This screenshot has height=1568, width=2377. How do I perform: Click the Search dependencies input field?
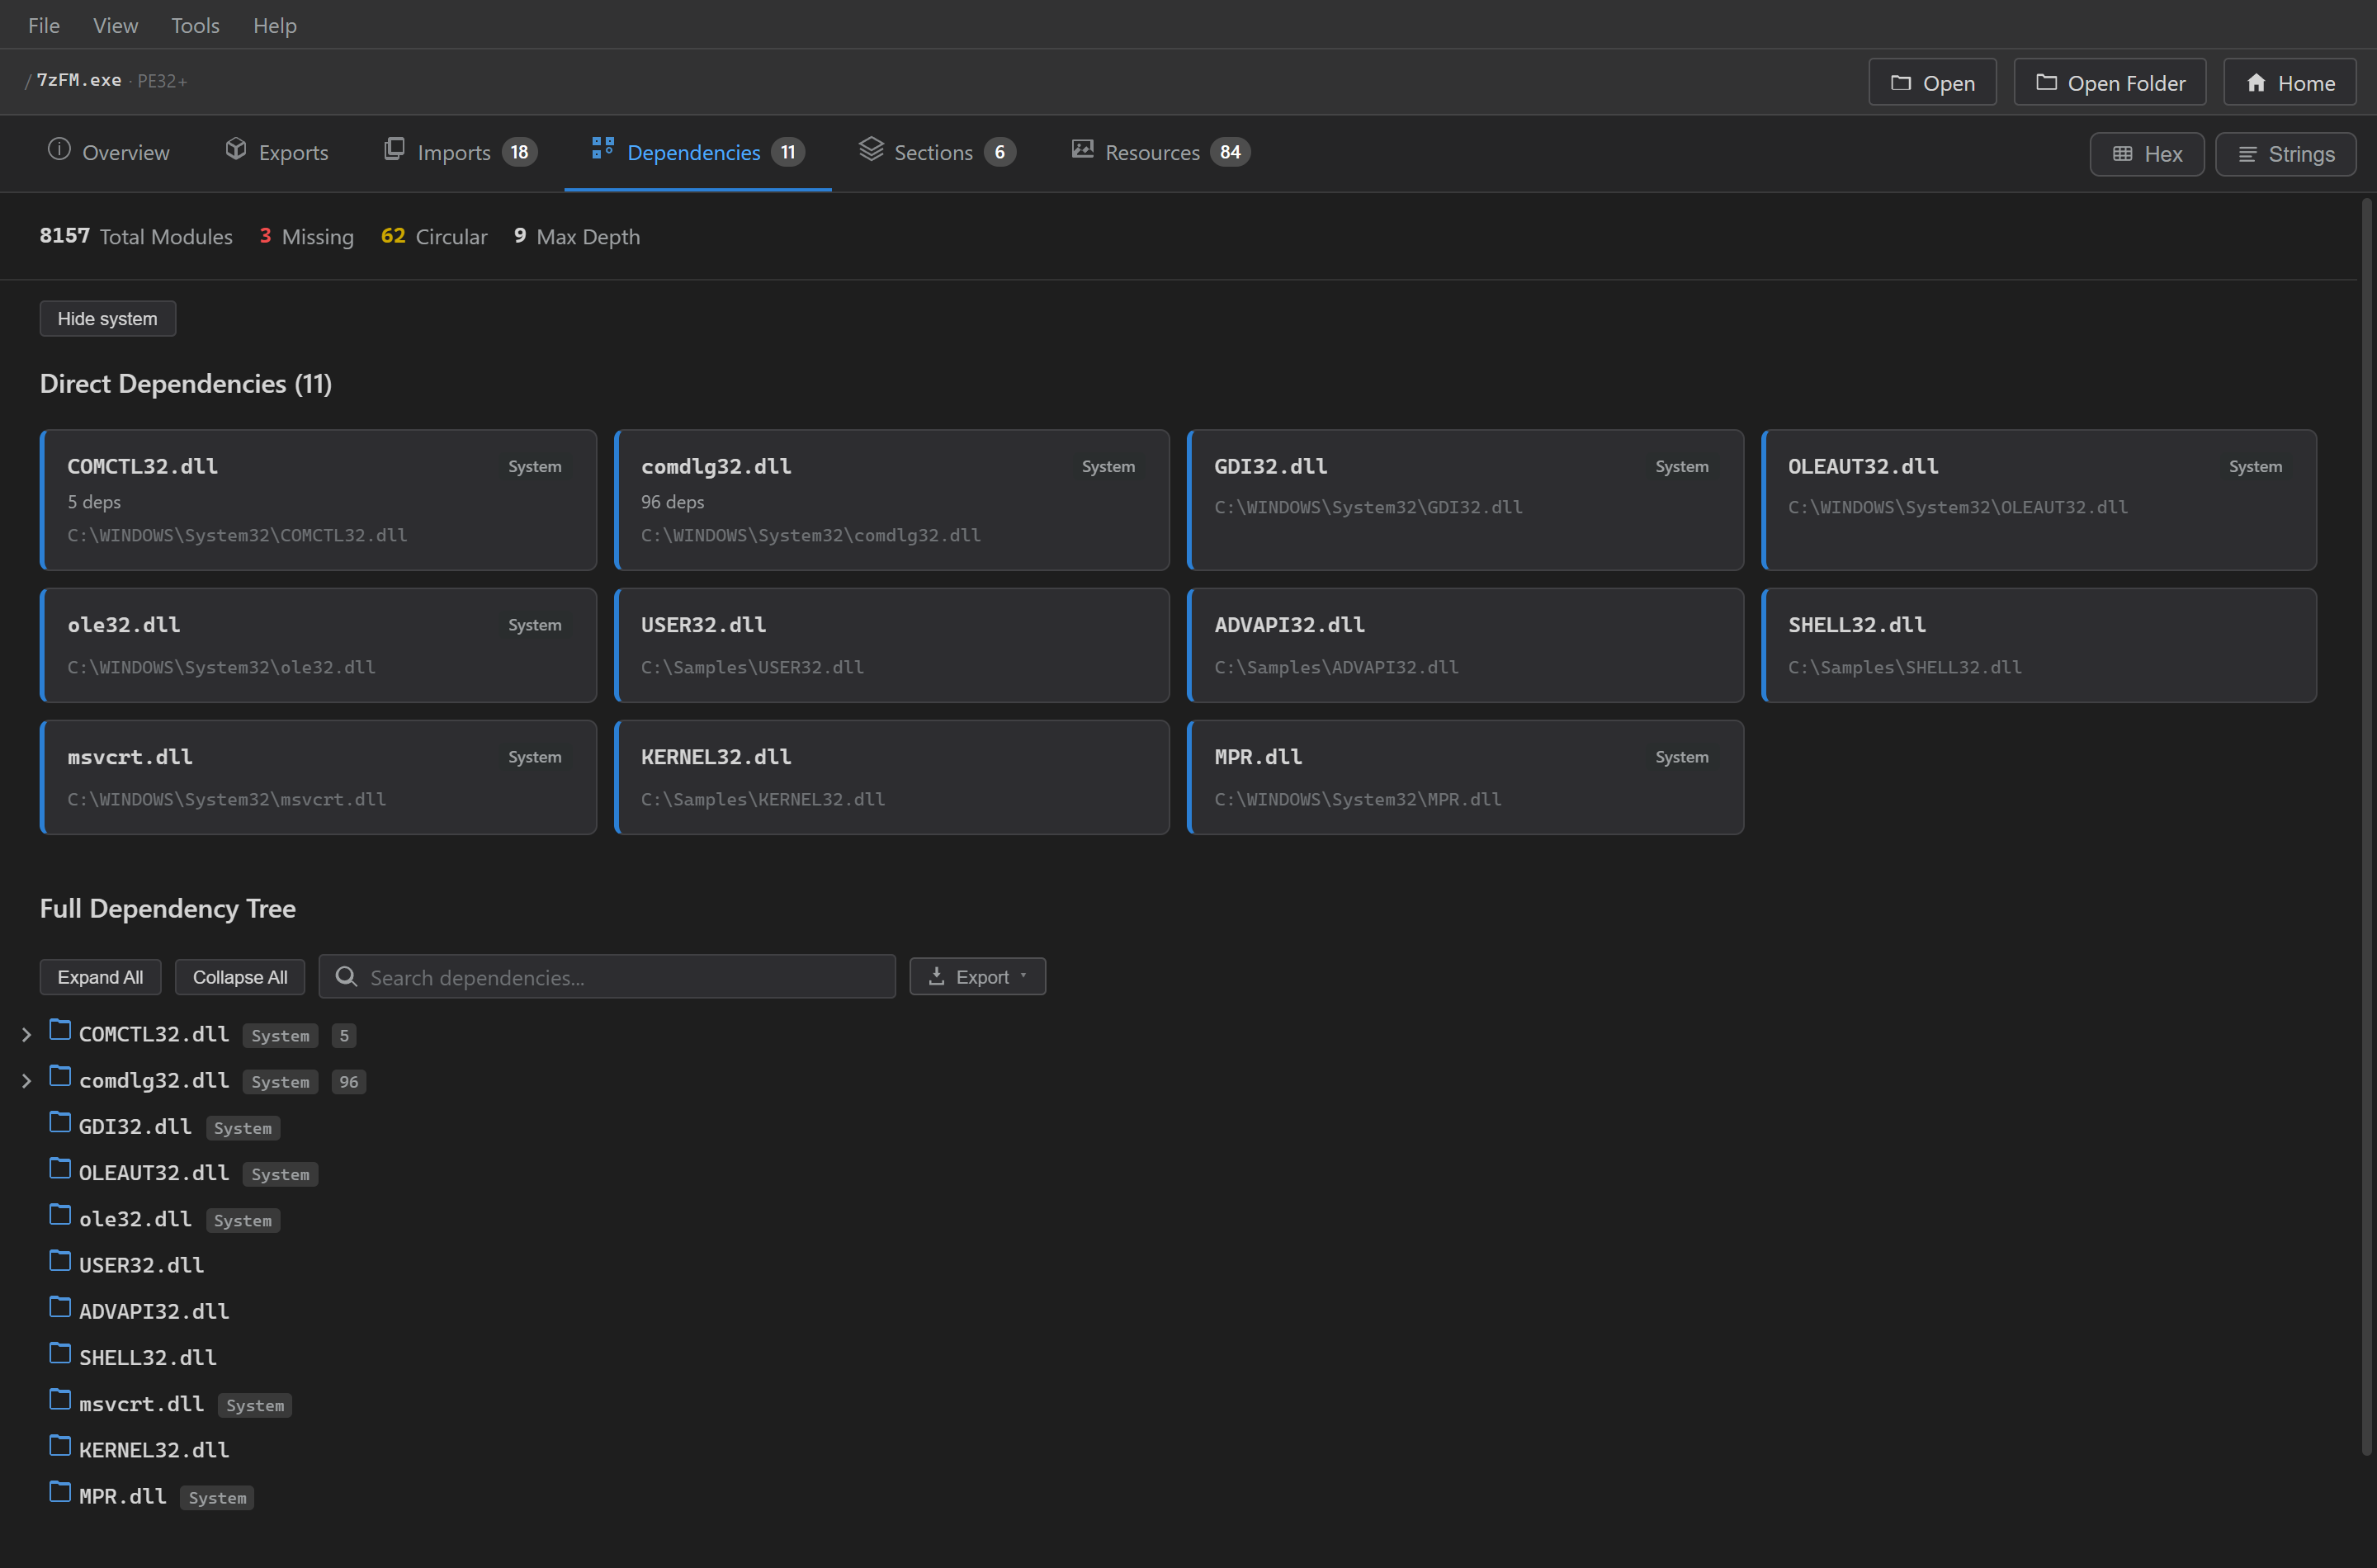coord(607,977)
